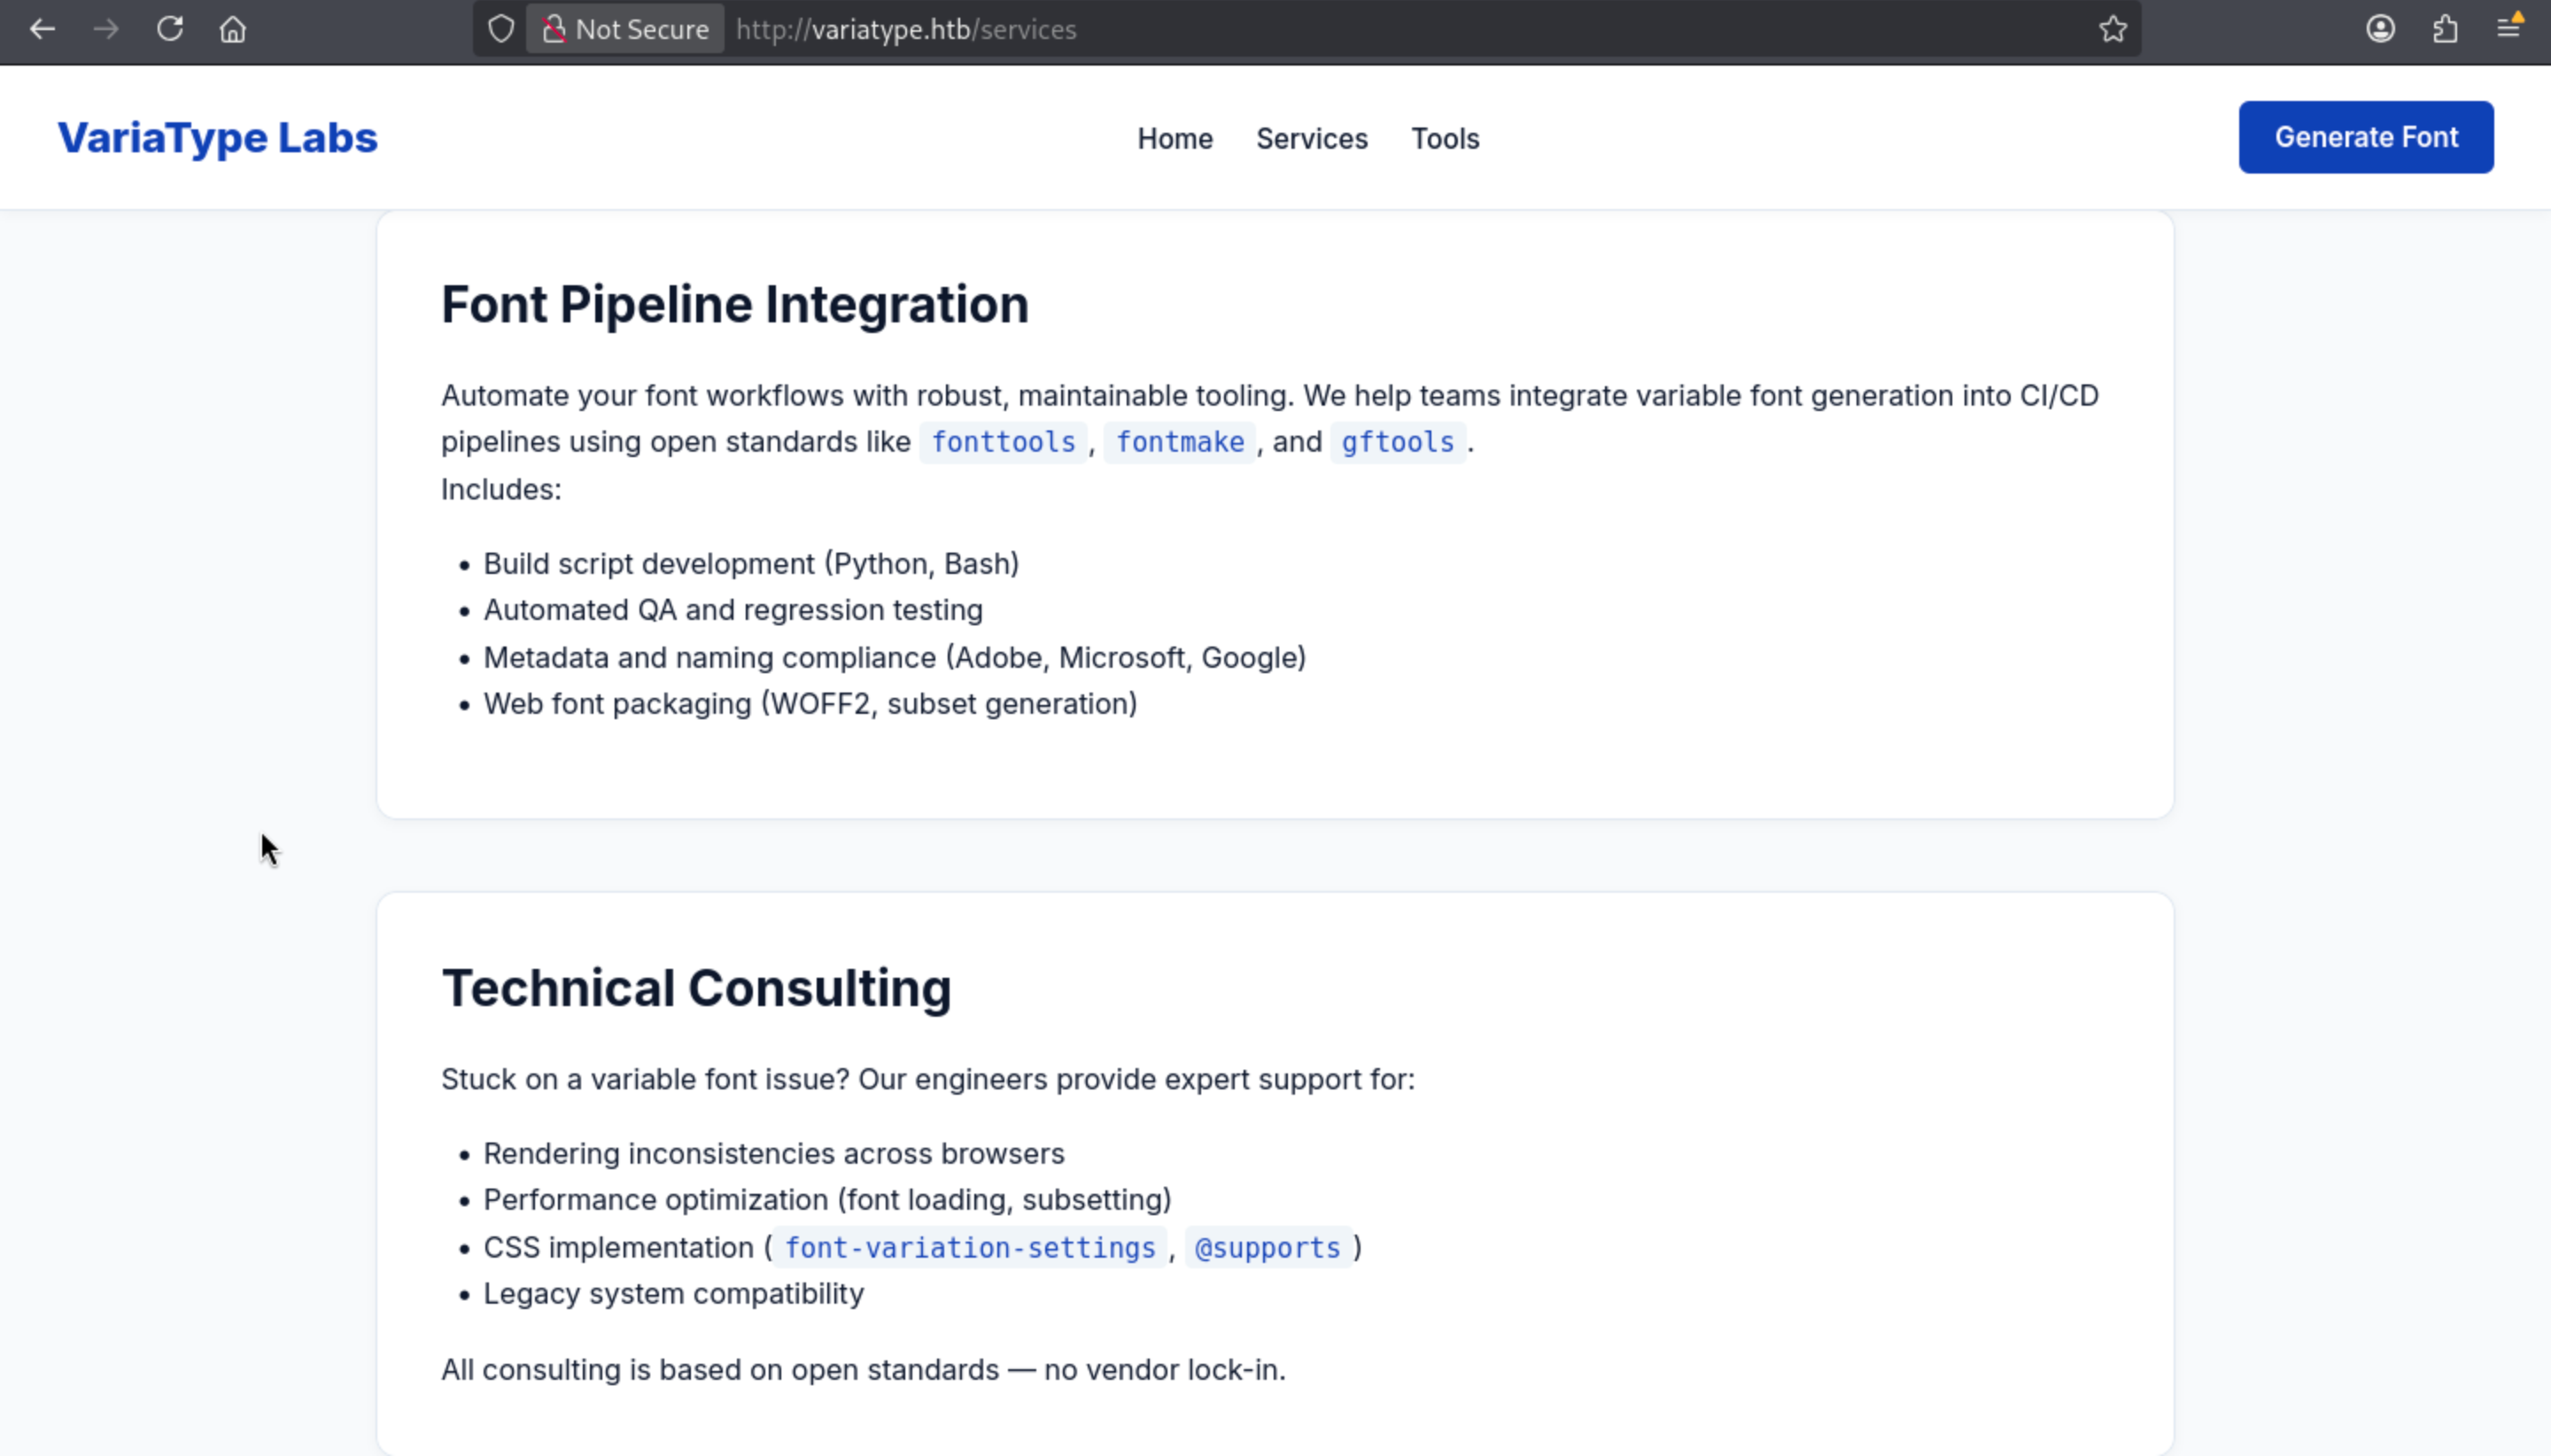Click the VariaType Labs logo
The width and height of the screenshot is (2551, 1456).
click(217, 137)
